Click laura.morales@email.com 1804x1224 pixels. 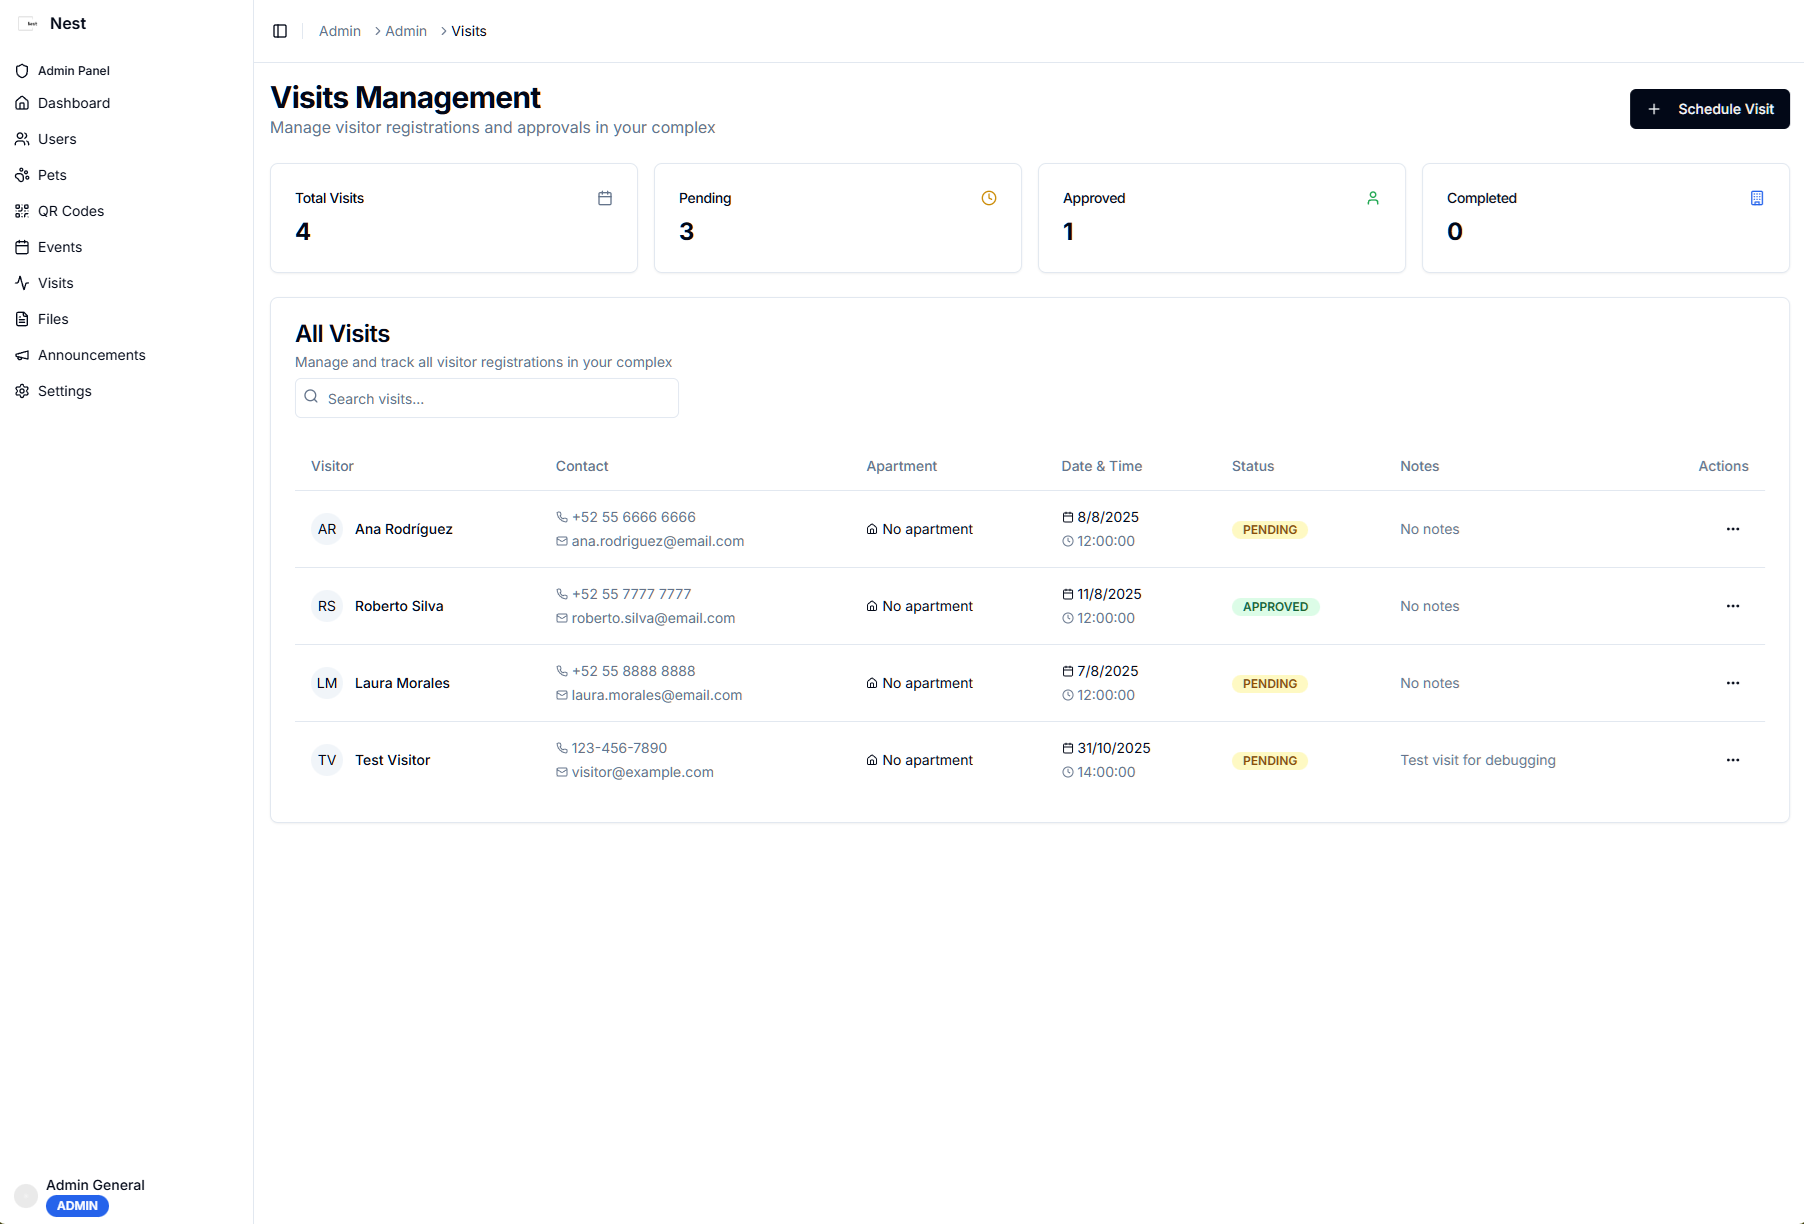tap(657, 695)
